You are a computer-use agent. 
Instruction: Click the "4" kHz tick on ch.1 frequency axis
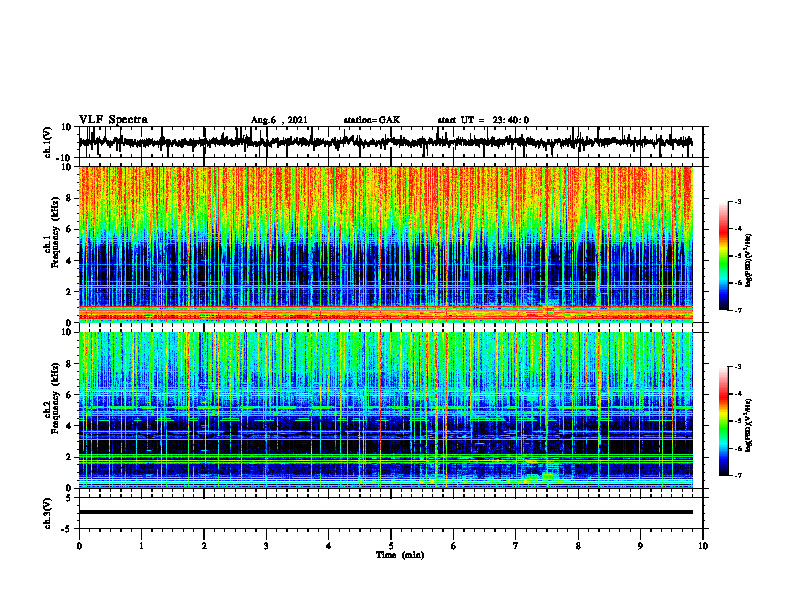pos(70,261)
